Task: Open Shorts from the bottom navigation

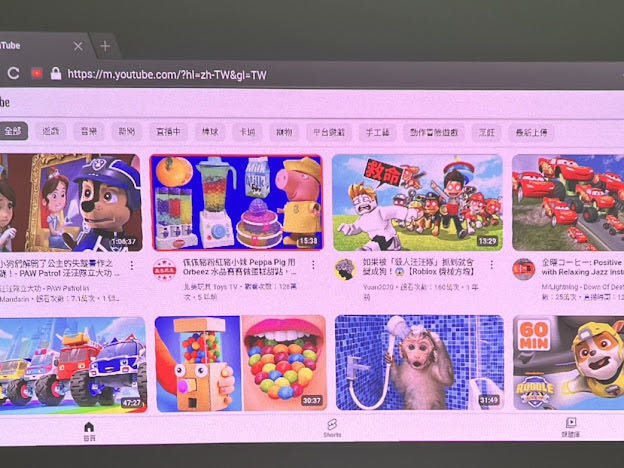Action: (332, 428)
